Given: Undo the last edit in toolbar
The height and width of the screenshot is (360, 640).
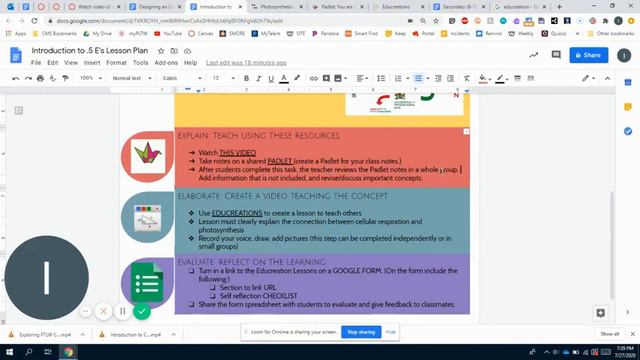Looking at the screenshot, I should pos(16,78).
